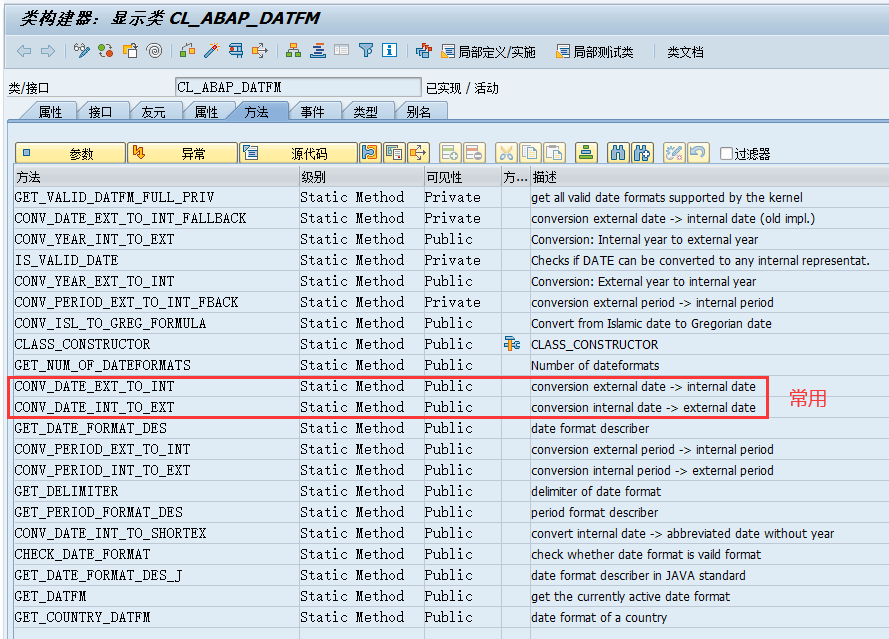Click the blue information icon
Image resolution: width=889 pixels, height=639 pixels.
click(389, 51)
